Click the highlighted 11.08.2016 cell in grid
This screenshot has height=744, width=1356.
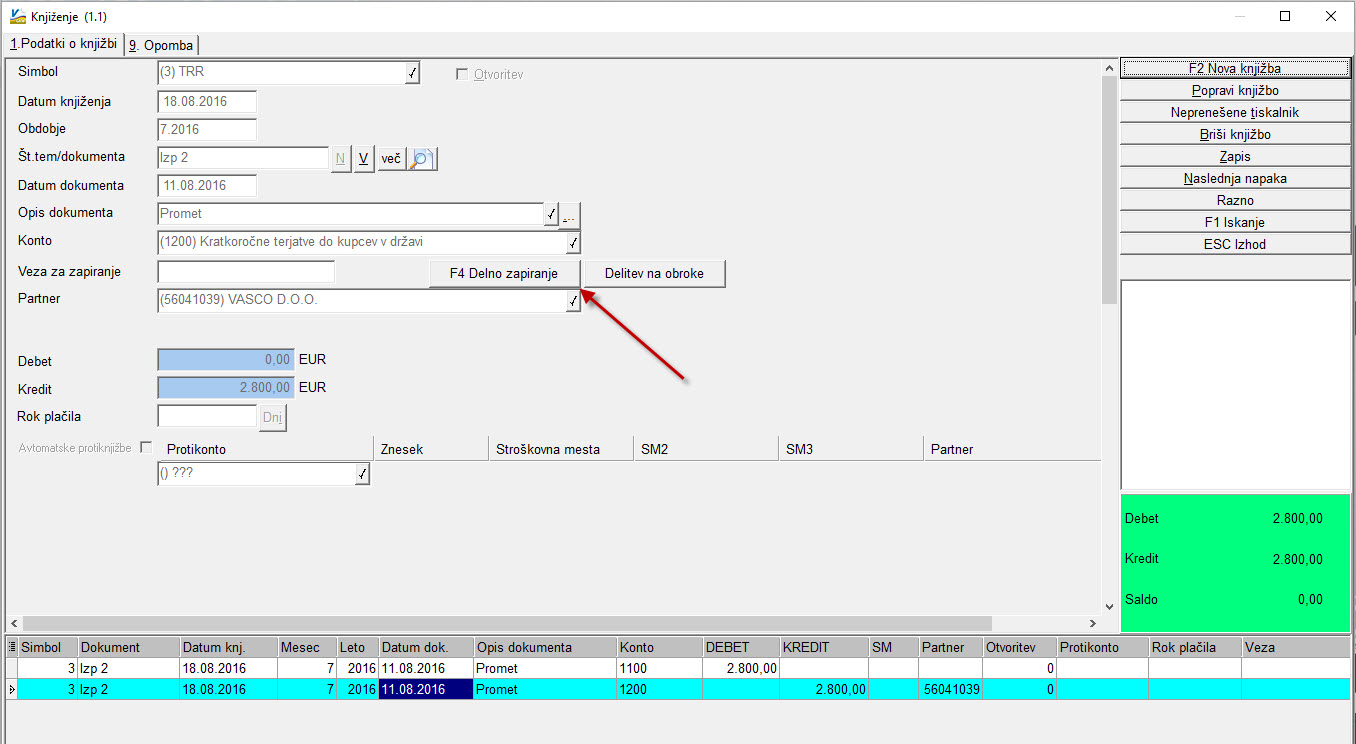[426, 689]
